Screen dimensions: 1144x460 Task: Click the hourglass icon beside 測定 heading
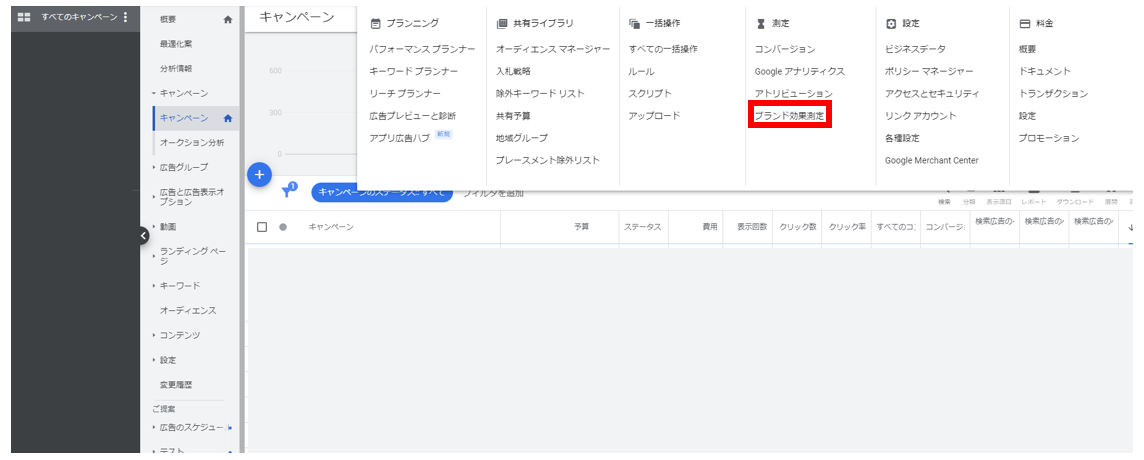point(761,23)
